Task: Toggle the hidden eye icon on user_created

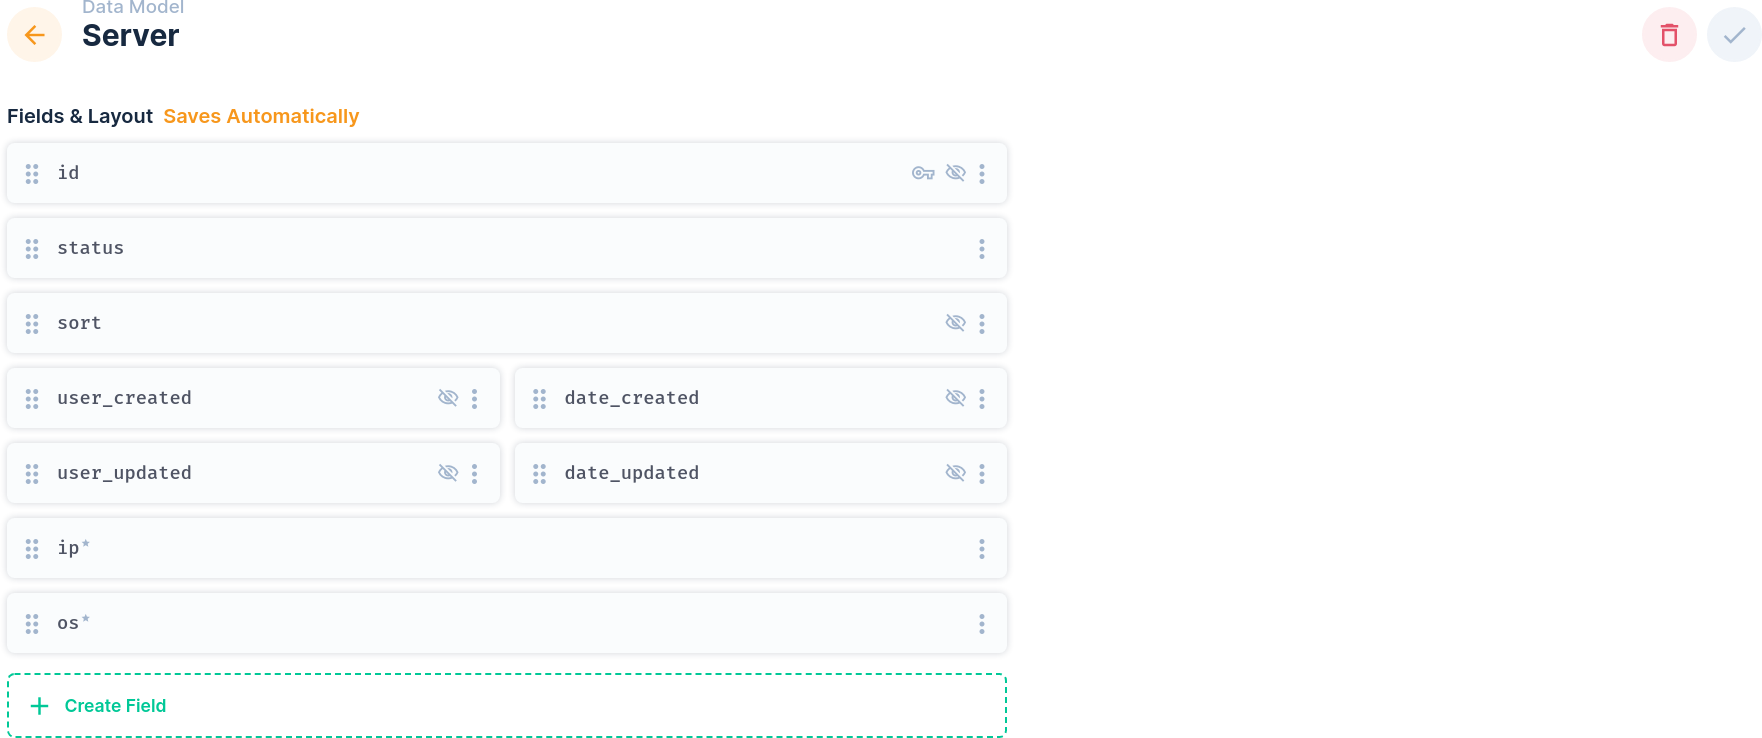Action: pos(448,397)
